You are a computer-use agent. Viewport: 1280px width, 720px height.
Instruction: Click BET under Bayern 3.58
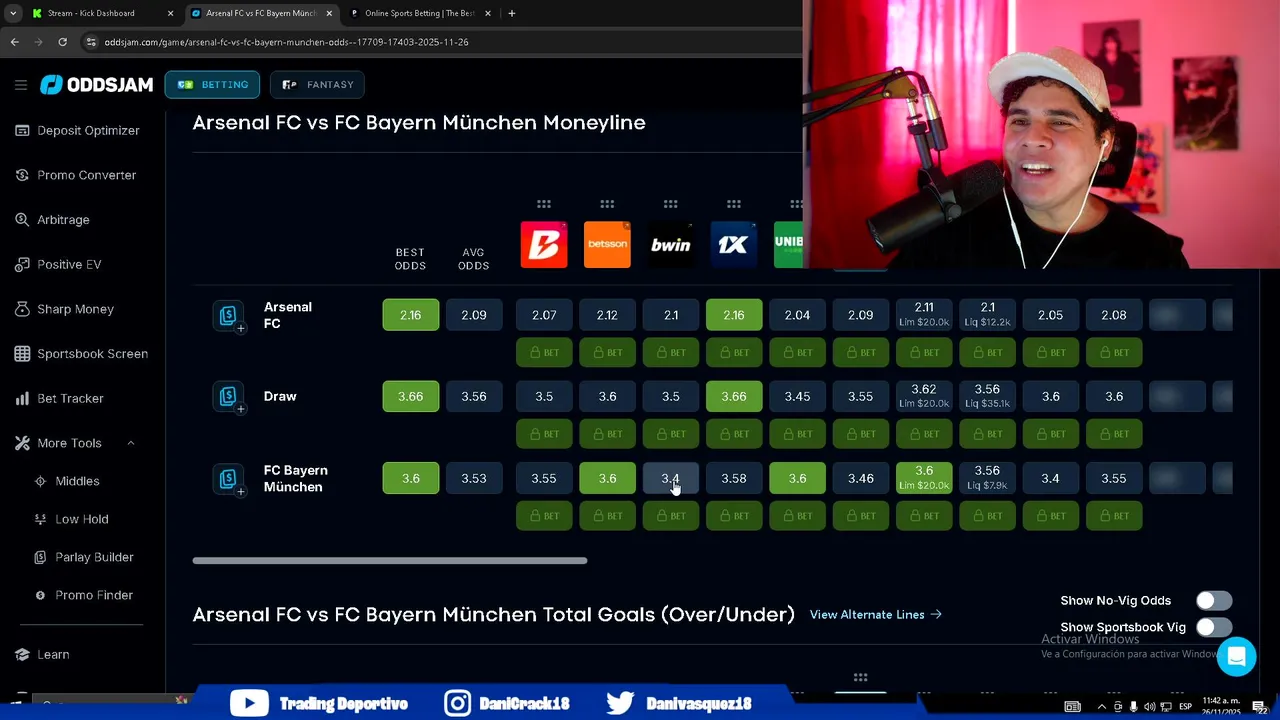pos(734,516)
